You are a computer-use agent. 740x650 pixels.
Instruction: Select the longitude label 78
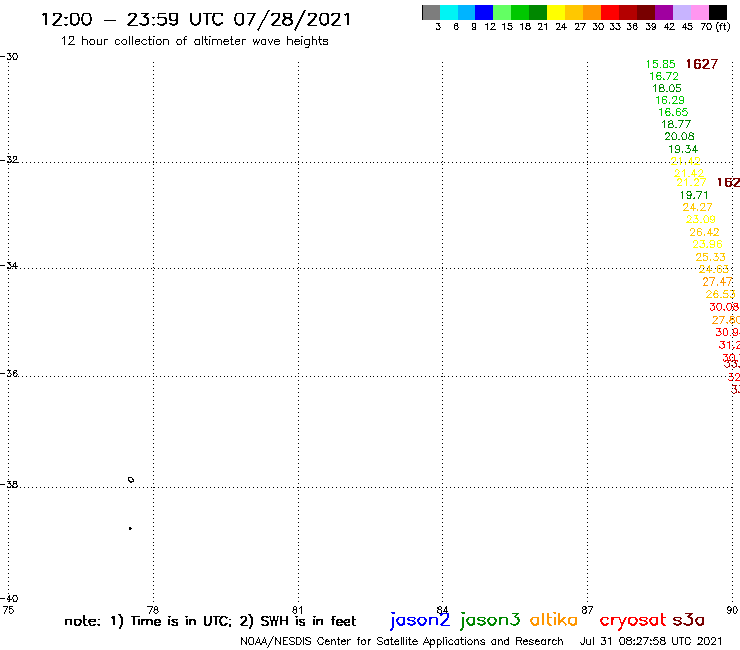point(153,610)
